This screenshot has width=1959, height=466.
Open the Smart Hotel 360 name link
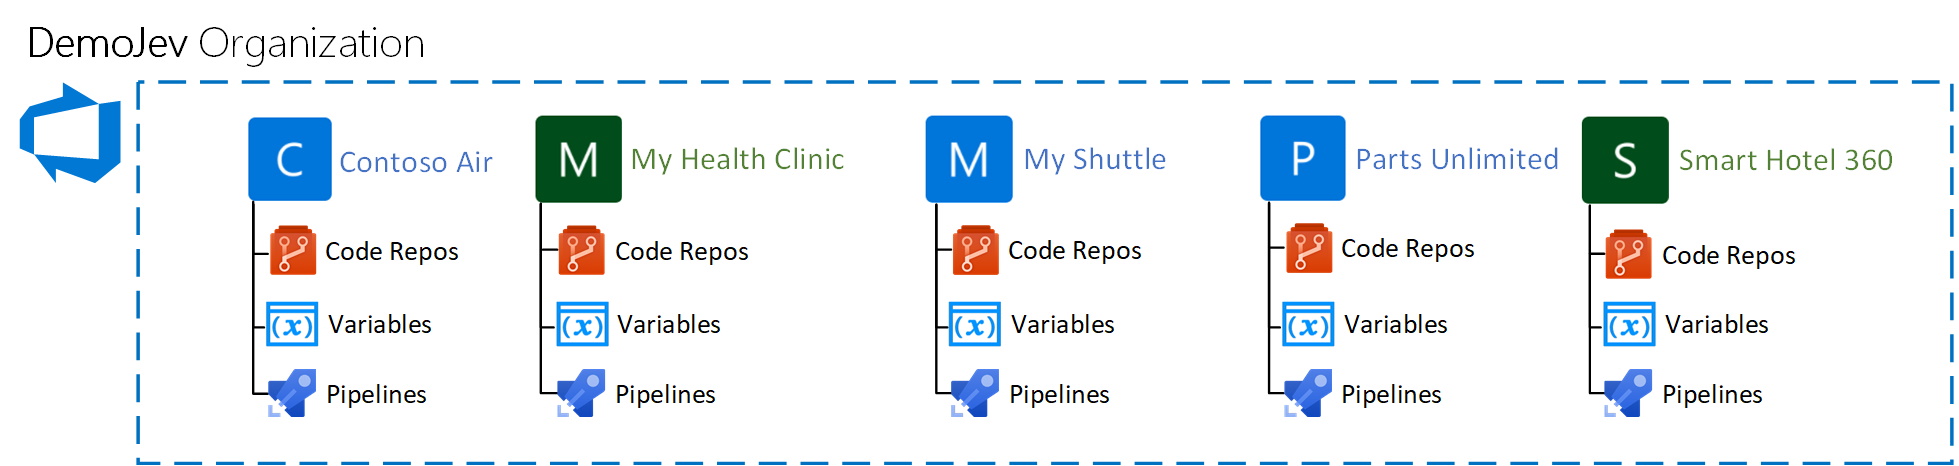pos(1786,160)
